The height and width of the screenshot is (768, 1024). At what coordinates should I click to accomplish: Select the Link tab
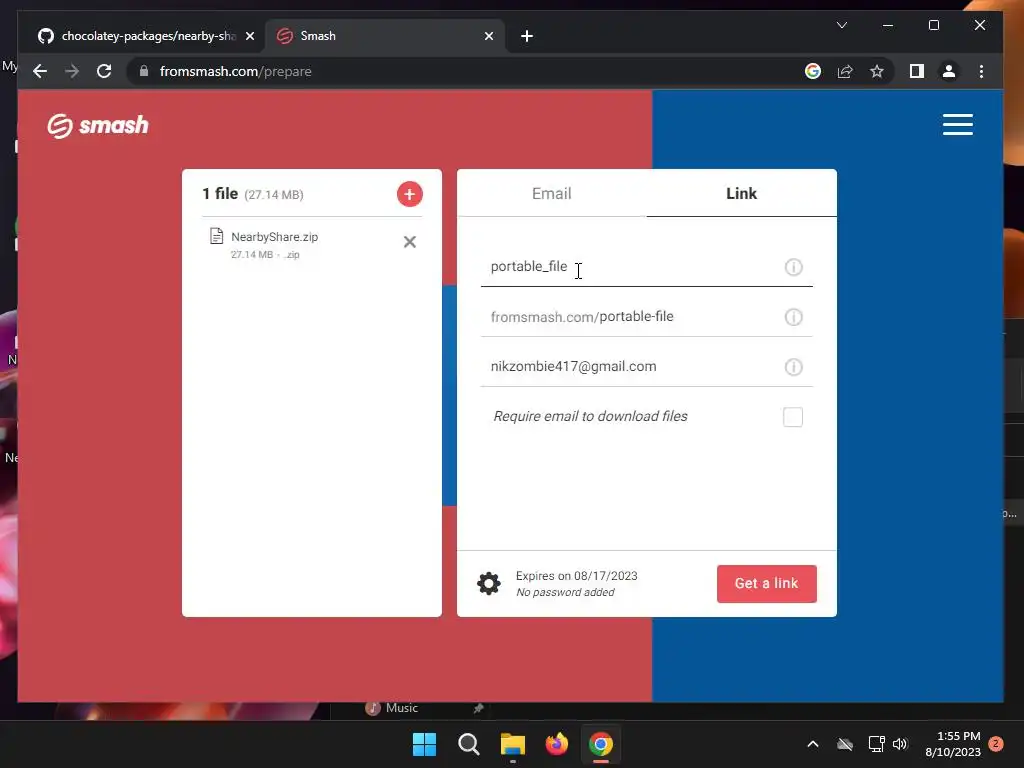pos(741,193)
